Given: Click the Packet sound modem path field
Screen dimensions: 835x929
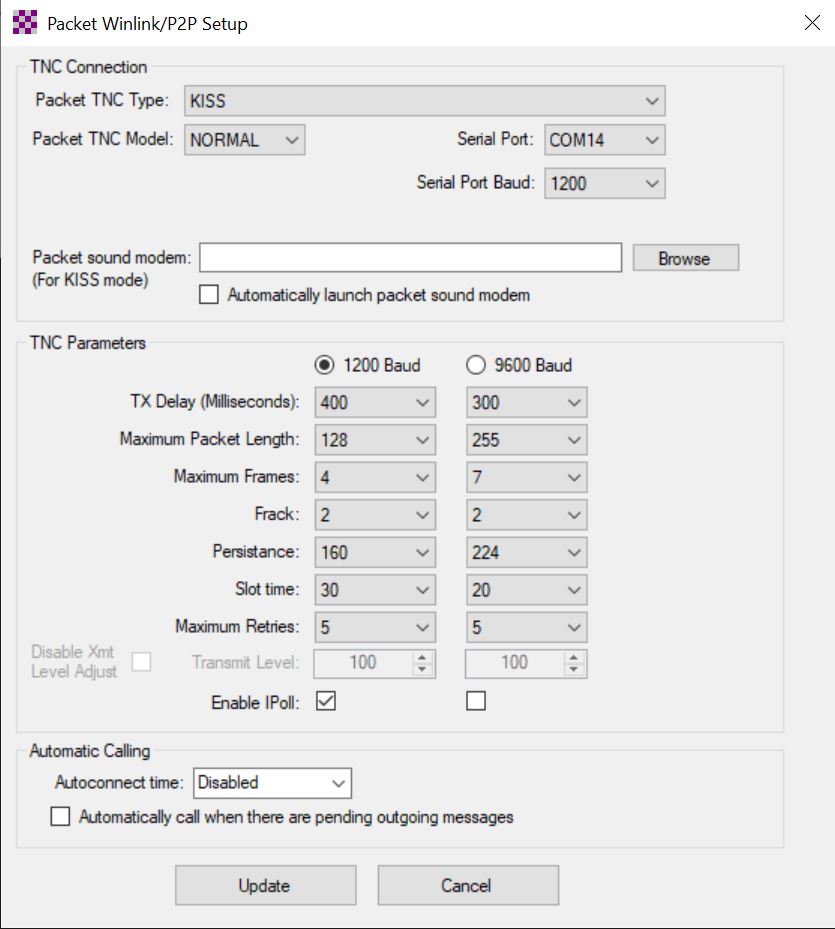Looking at the screenshot, I should (x=410, y=258).
